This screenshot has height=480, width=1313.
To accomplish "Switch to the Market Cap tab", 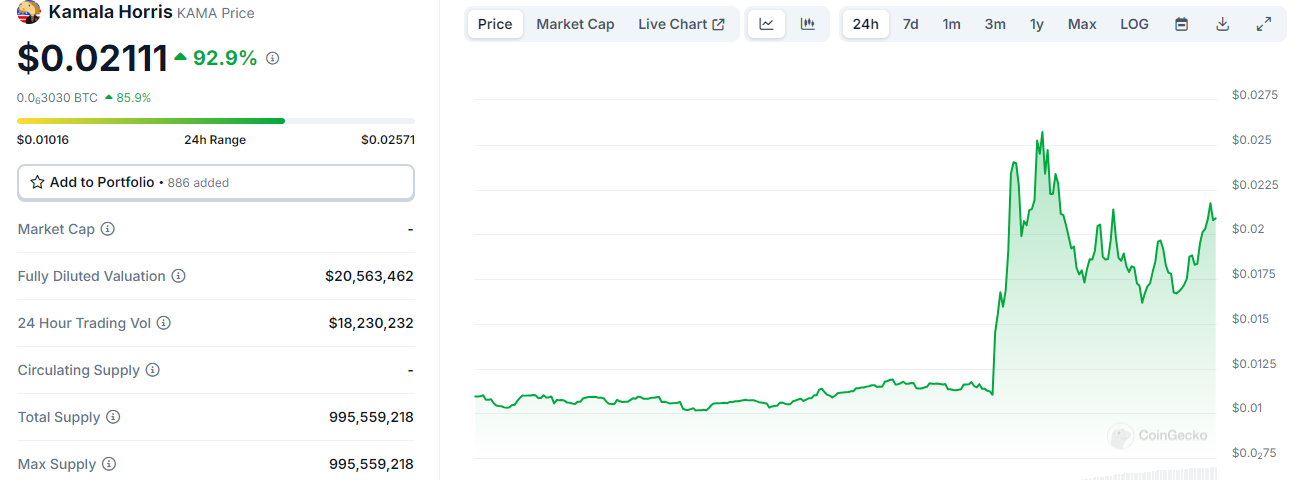I will tap(575, 24).
